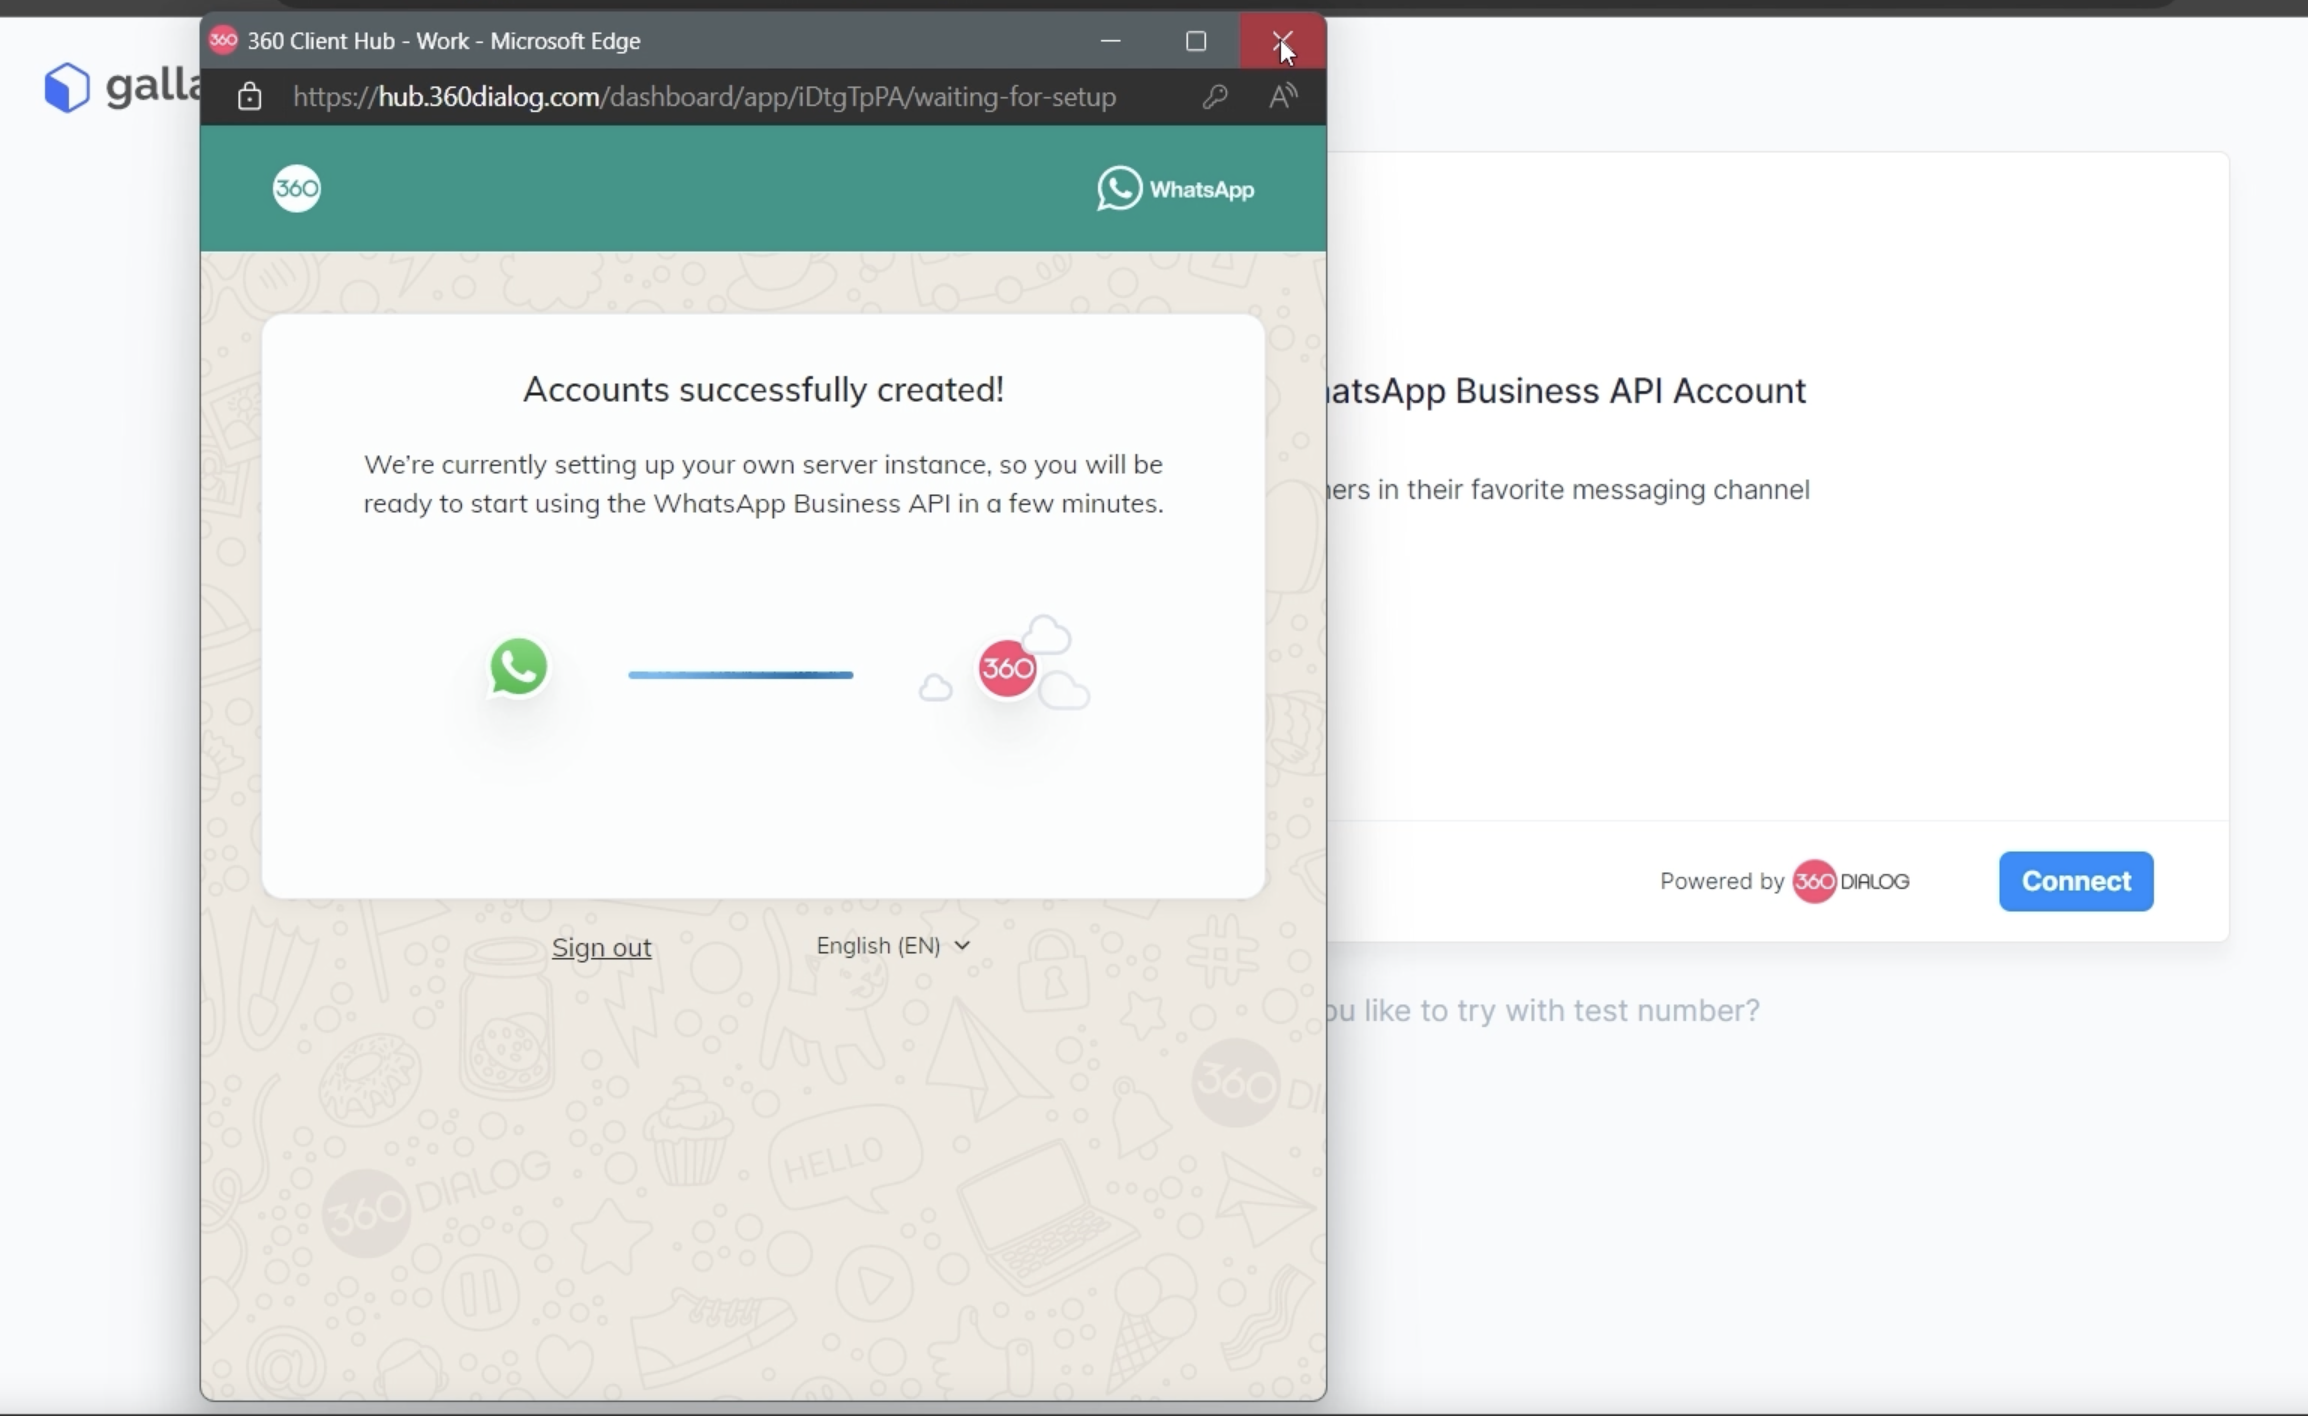The width and height of the screenshot is (2308, 1416).
Task: Click the Read aloud icon in address bar
Action: pyautogui.click(x=1282, y=97)
